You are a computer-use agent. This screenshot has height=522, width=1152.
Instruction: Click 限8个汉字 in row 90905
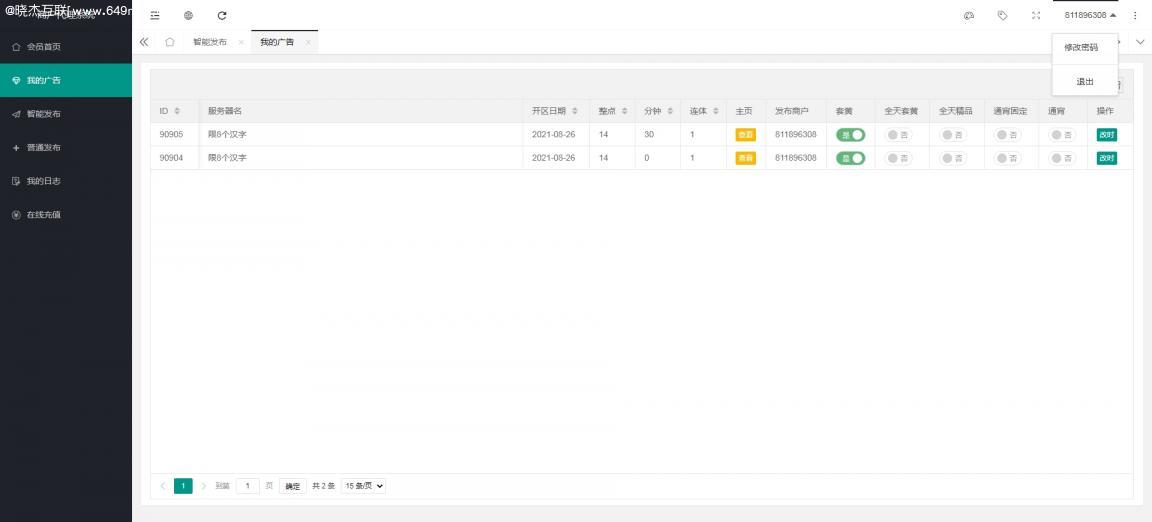(227, 135)
